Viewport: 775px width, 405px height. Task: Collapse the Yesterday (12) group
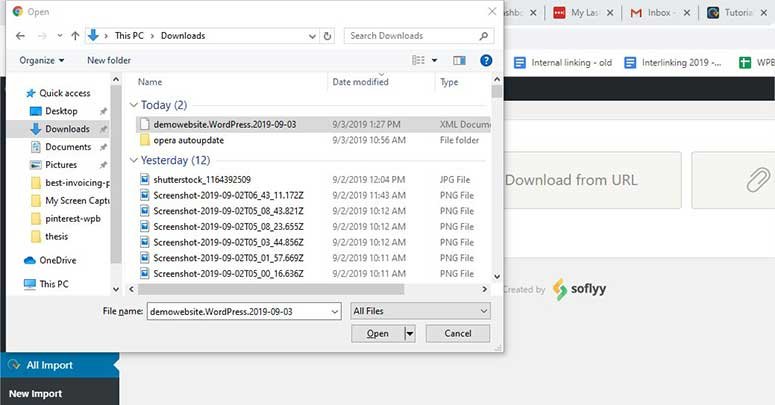point(133,160)
